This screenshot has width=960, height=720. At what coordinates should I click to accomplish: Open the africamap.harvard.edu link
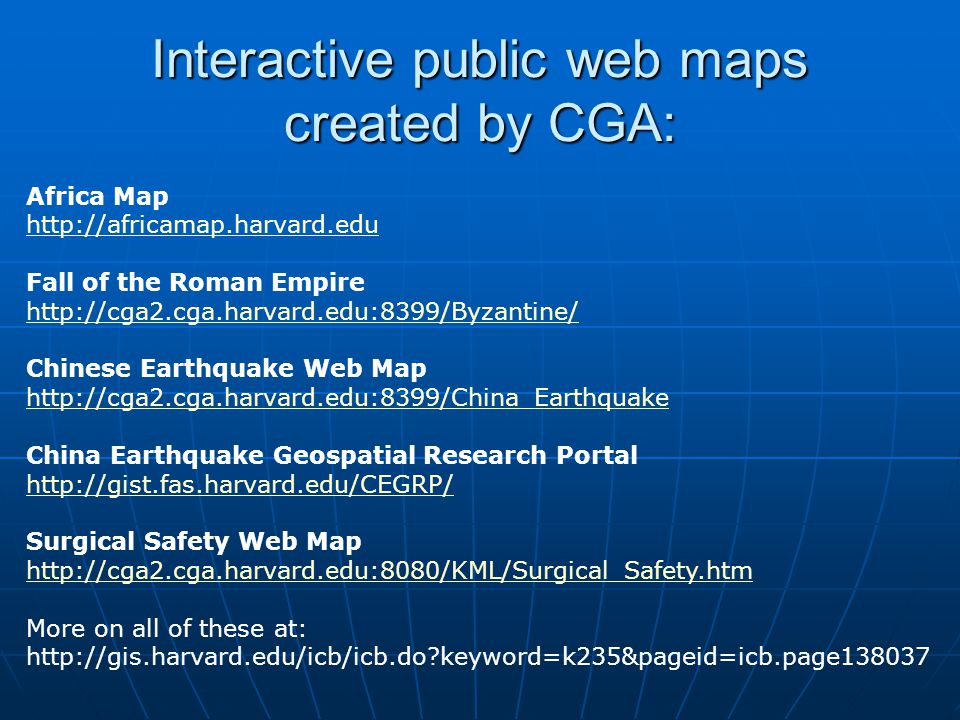pos(202,225)
